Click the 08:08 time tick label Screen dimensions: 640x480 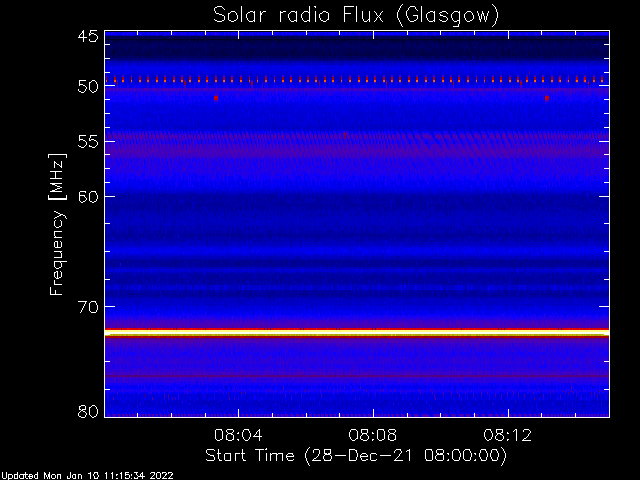click(x=373, y=436)
